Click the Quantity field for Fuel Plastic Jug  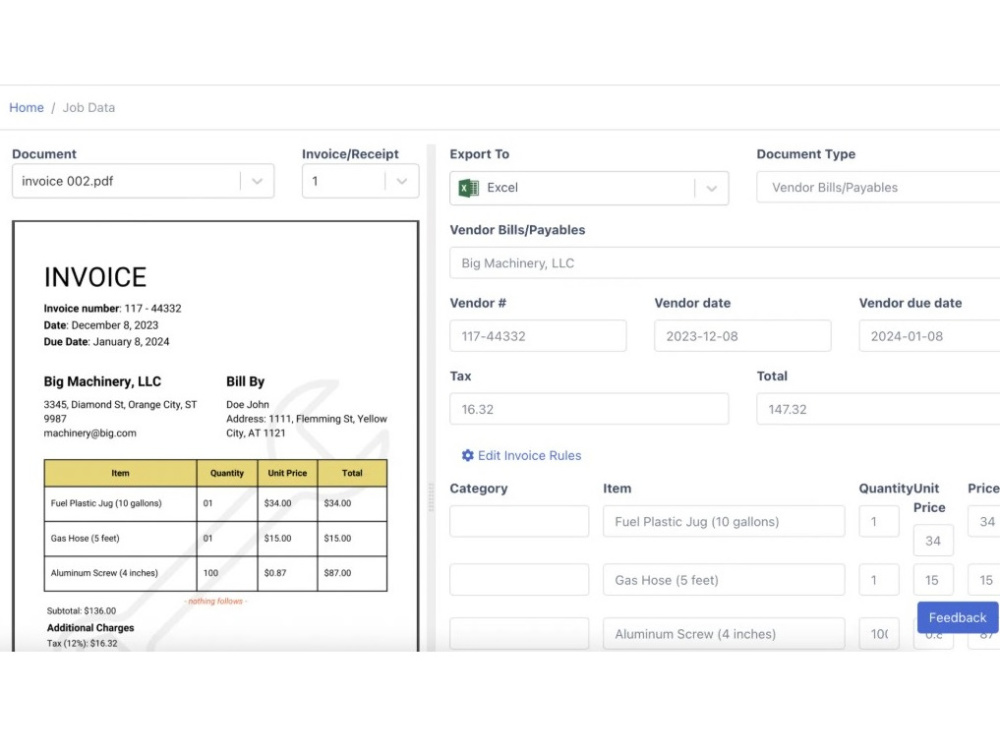[x=879, y=521]
